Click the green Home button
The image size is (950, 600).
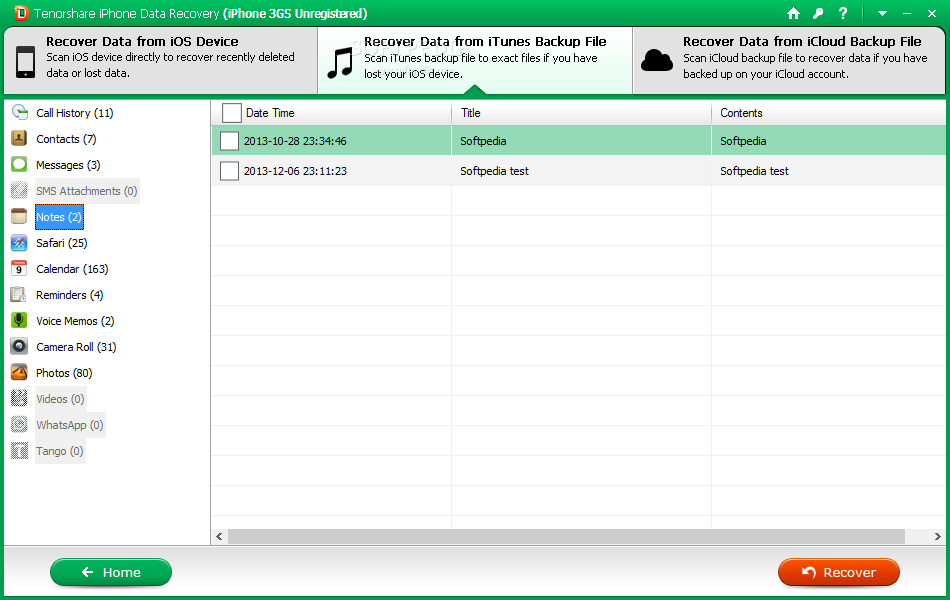click(x=111, y=572)
